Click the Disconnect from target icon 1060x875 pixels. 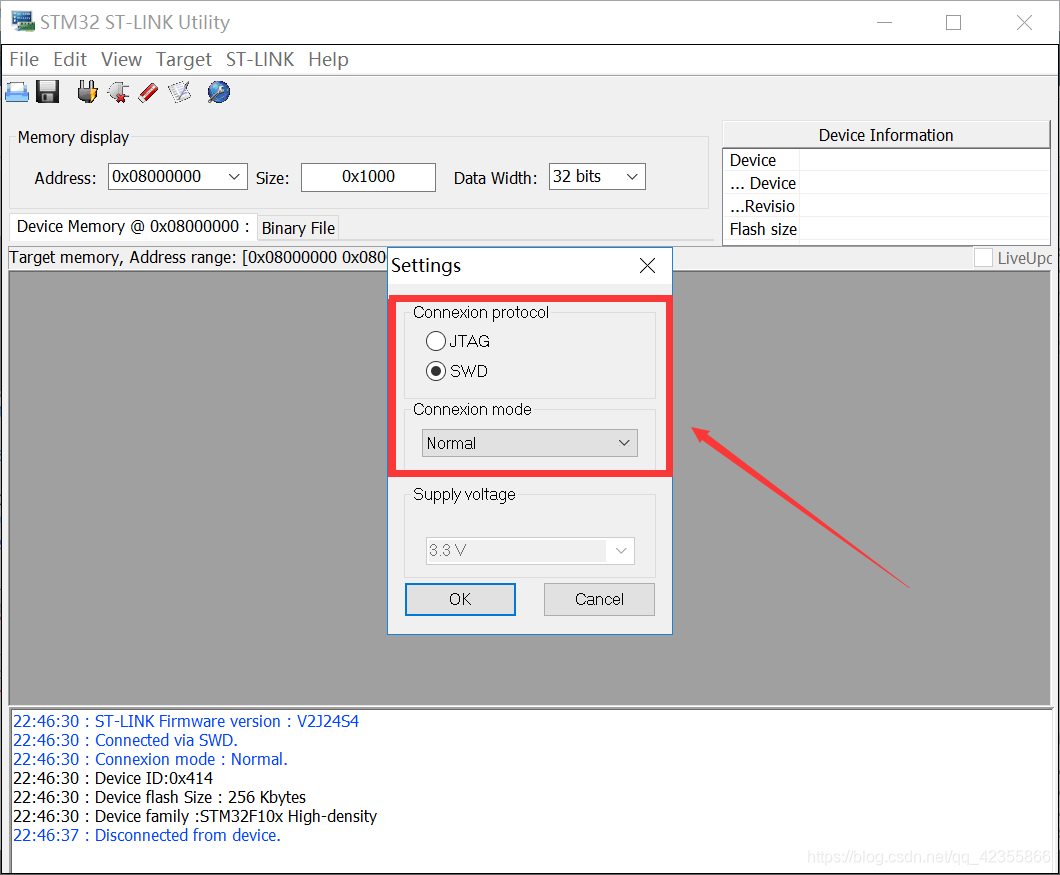(118, 92)
